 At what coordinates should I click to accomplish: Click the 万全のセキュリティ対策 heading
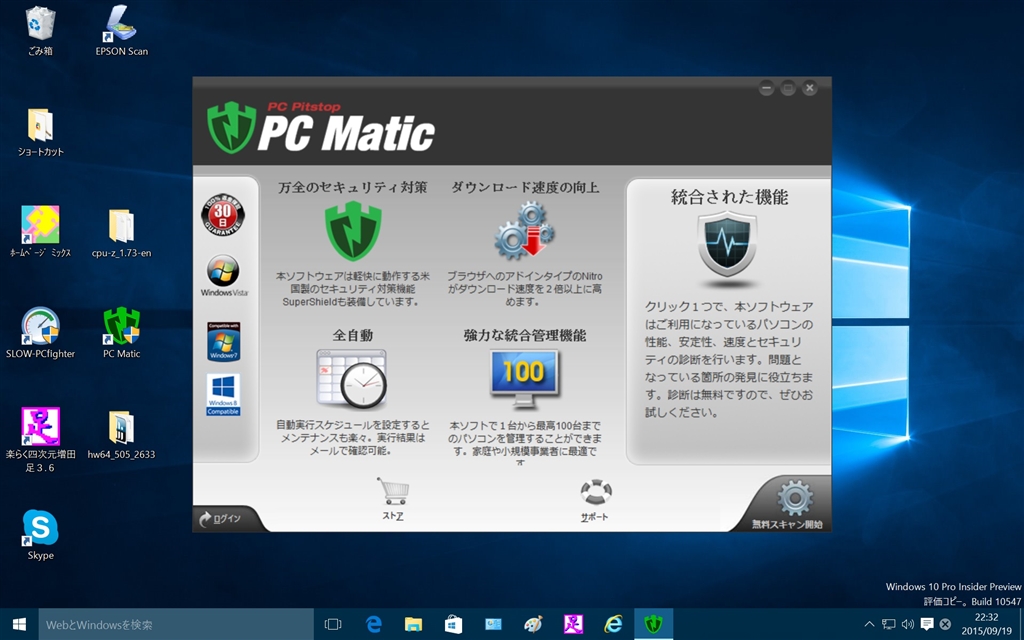(x=353, y=187)
